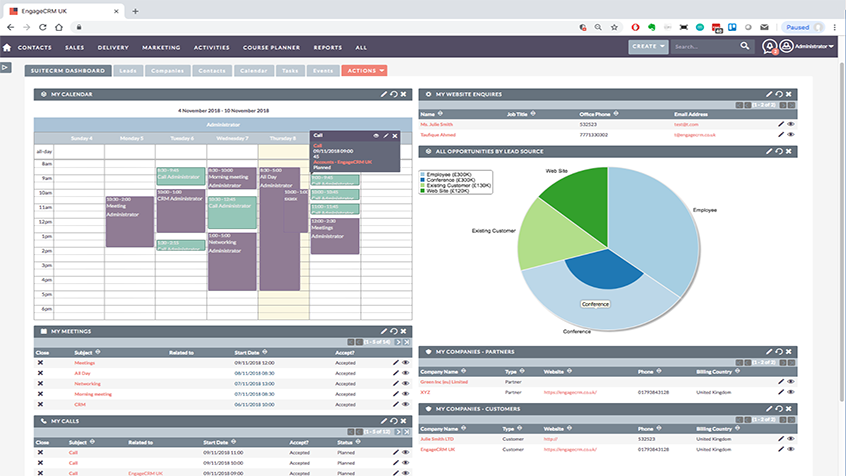Screen dimensions: 846x476
Task: Open the Taufique Ahmed enquiry link
Action: click(x=438, y=135)
